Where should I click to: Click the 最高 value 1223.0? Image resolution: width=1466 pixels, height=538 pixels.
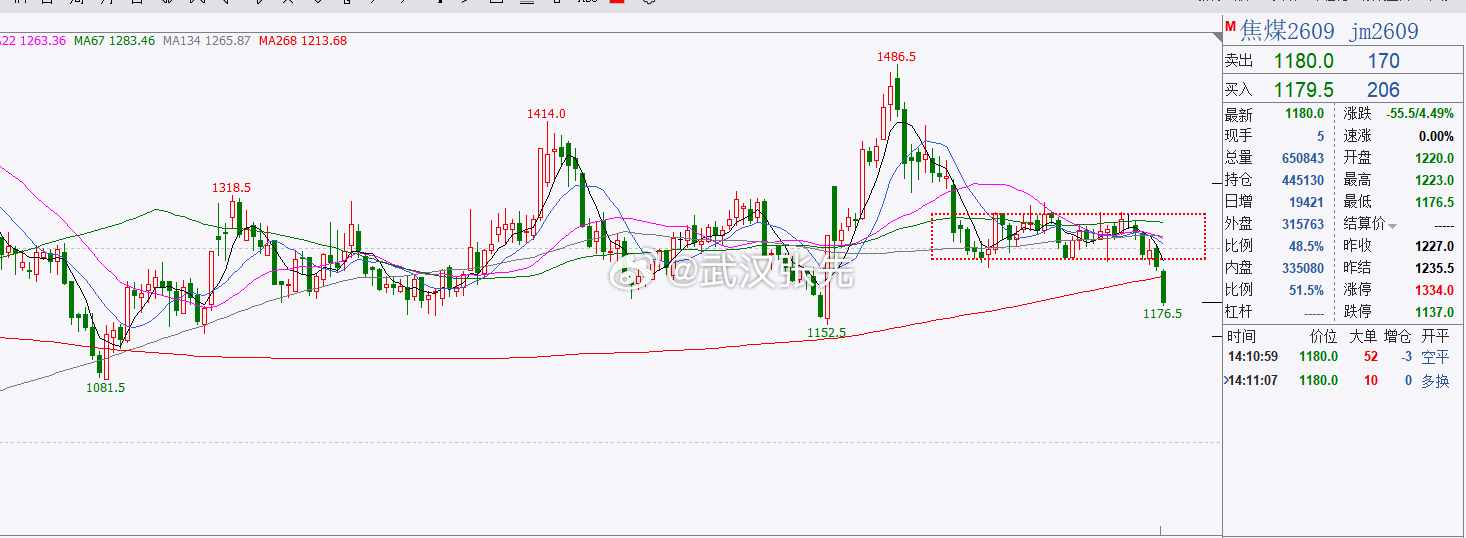click(1434, 180)
